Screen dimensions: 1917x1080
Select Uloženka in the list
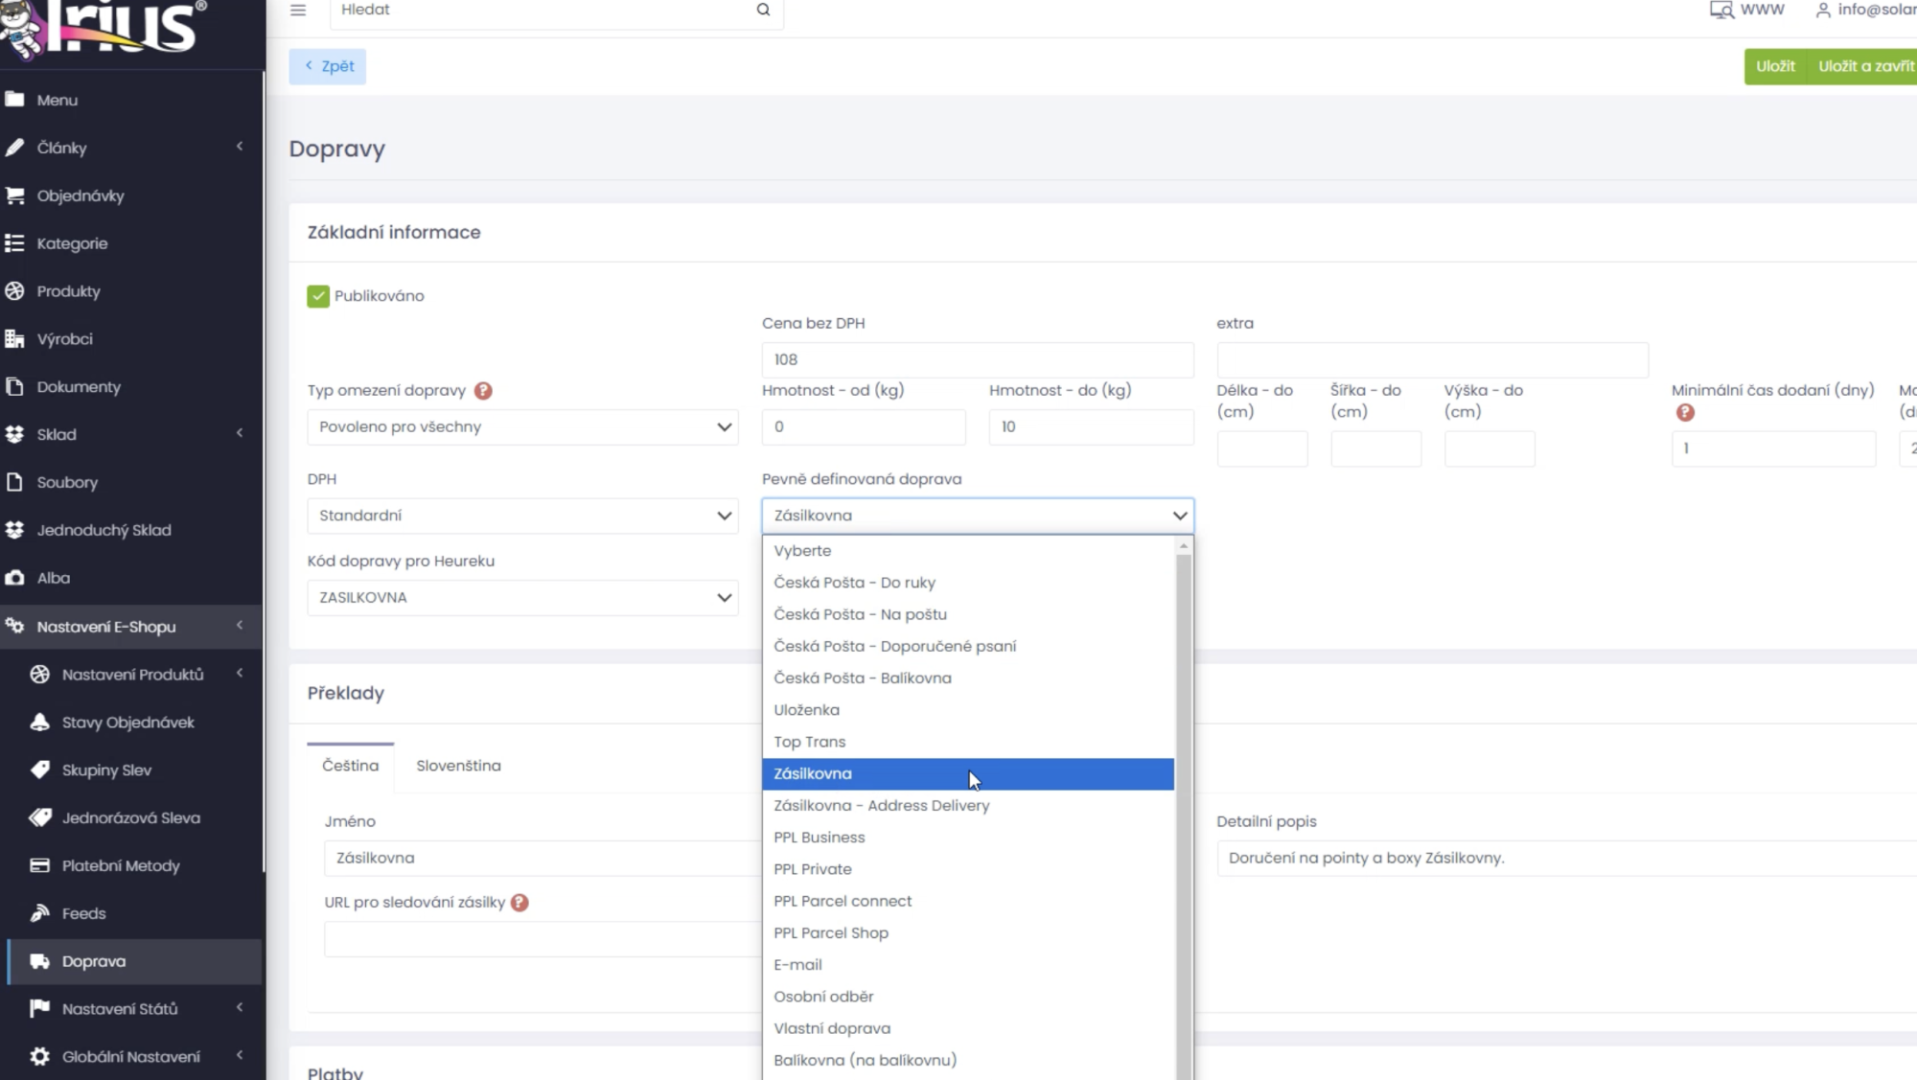tap(968, 710)
